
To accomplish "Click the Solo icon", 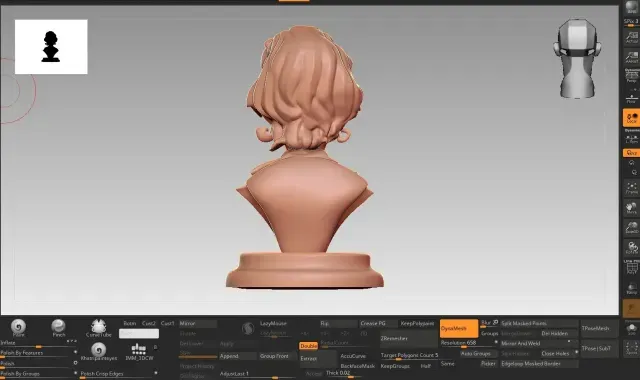I will point(631,329).
